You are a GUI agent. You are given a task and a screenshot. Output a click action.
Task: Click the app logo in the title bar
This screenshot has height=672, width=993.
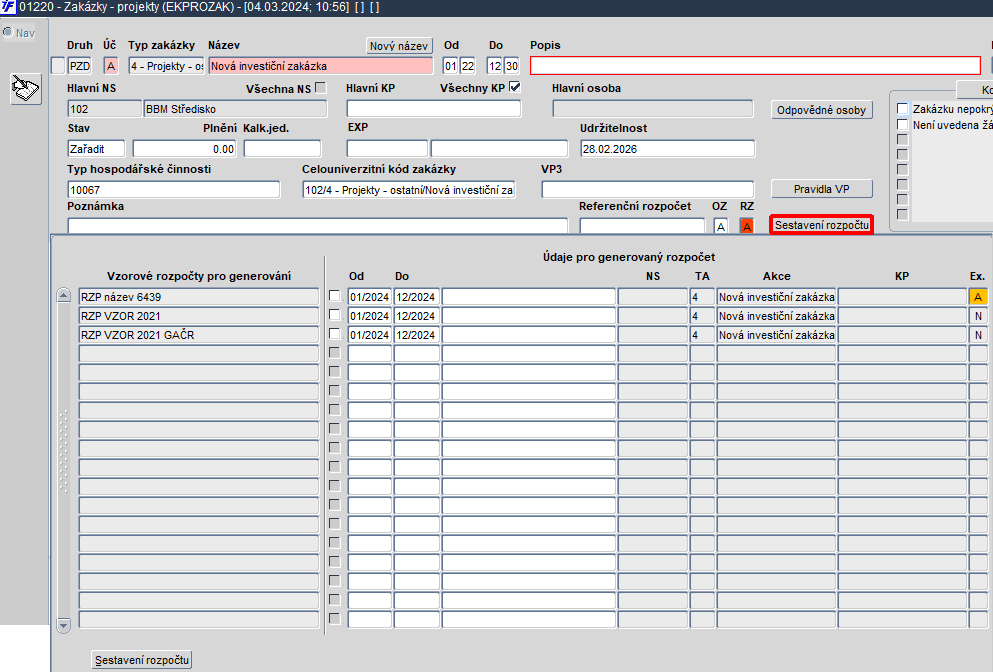9,7
